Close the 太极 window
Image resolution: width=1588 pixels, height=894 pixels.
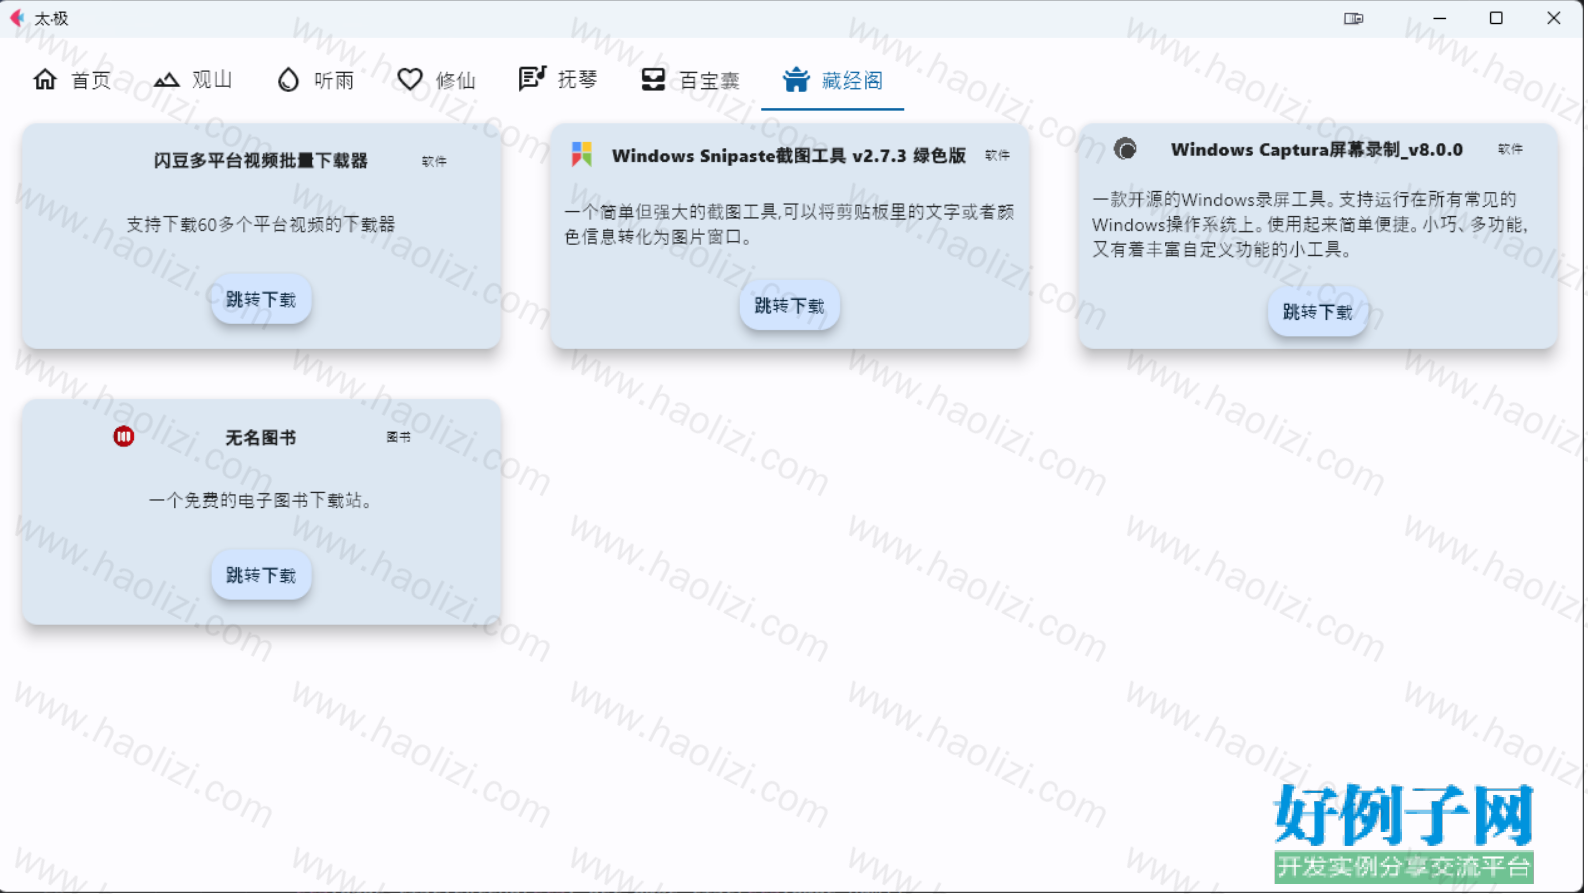tap(1554, 18)
